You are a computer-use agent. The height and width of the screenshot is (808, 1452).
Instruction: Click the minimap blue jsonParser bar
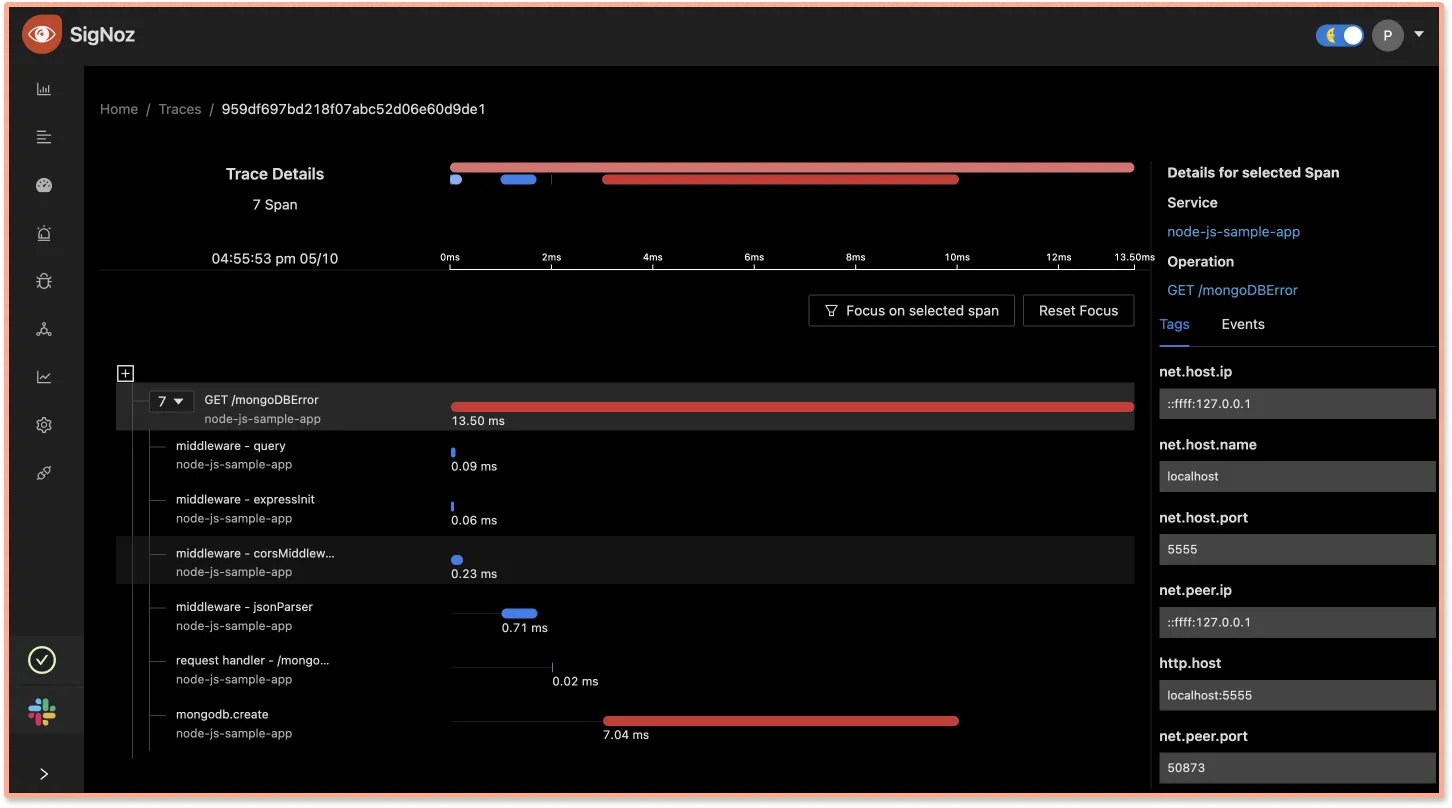click(518, 180)
